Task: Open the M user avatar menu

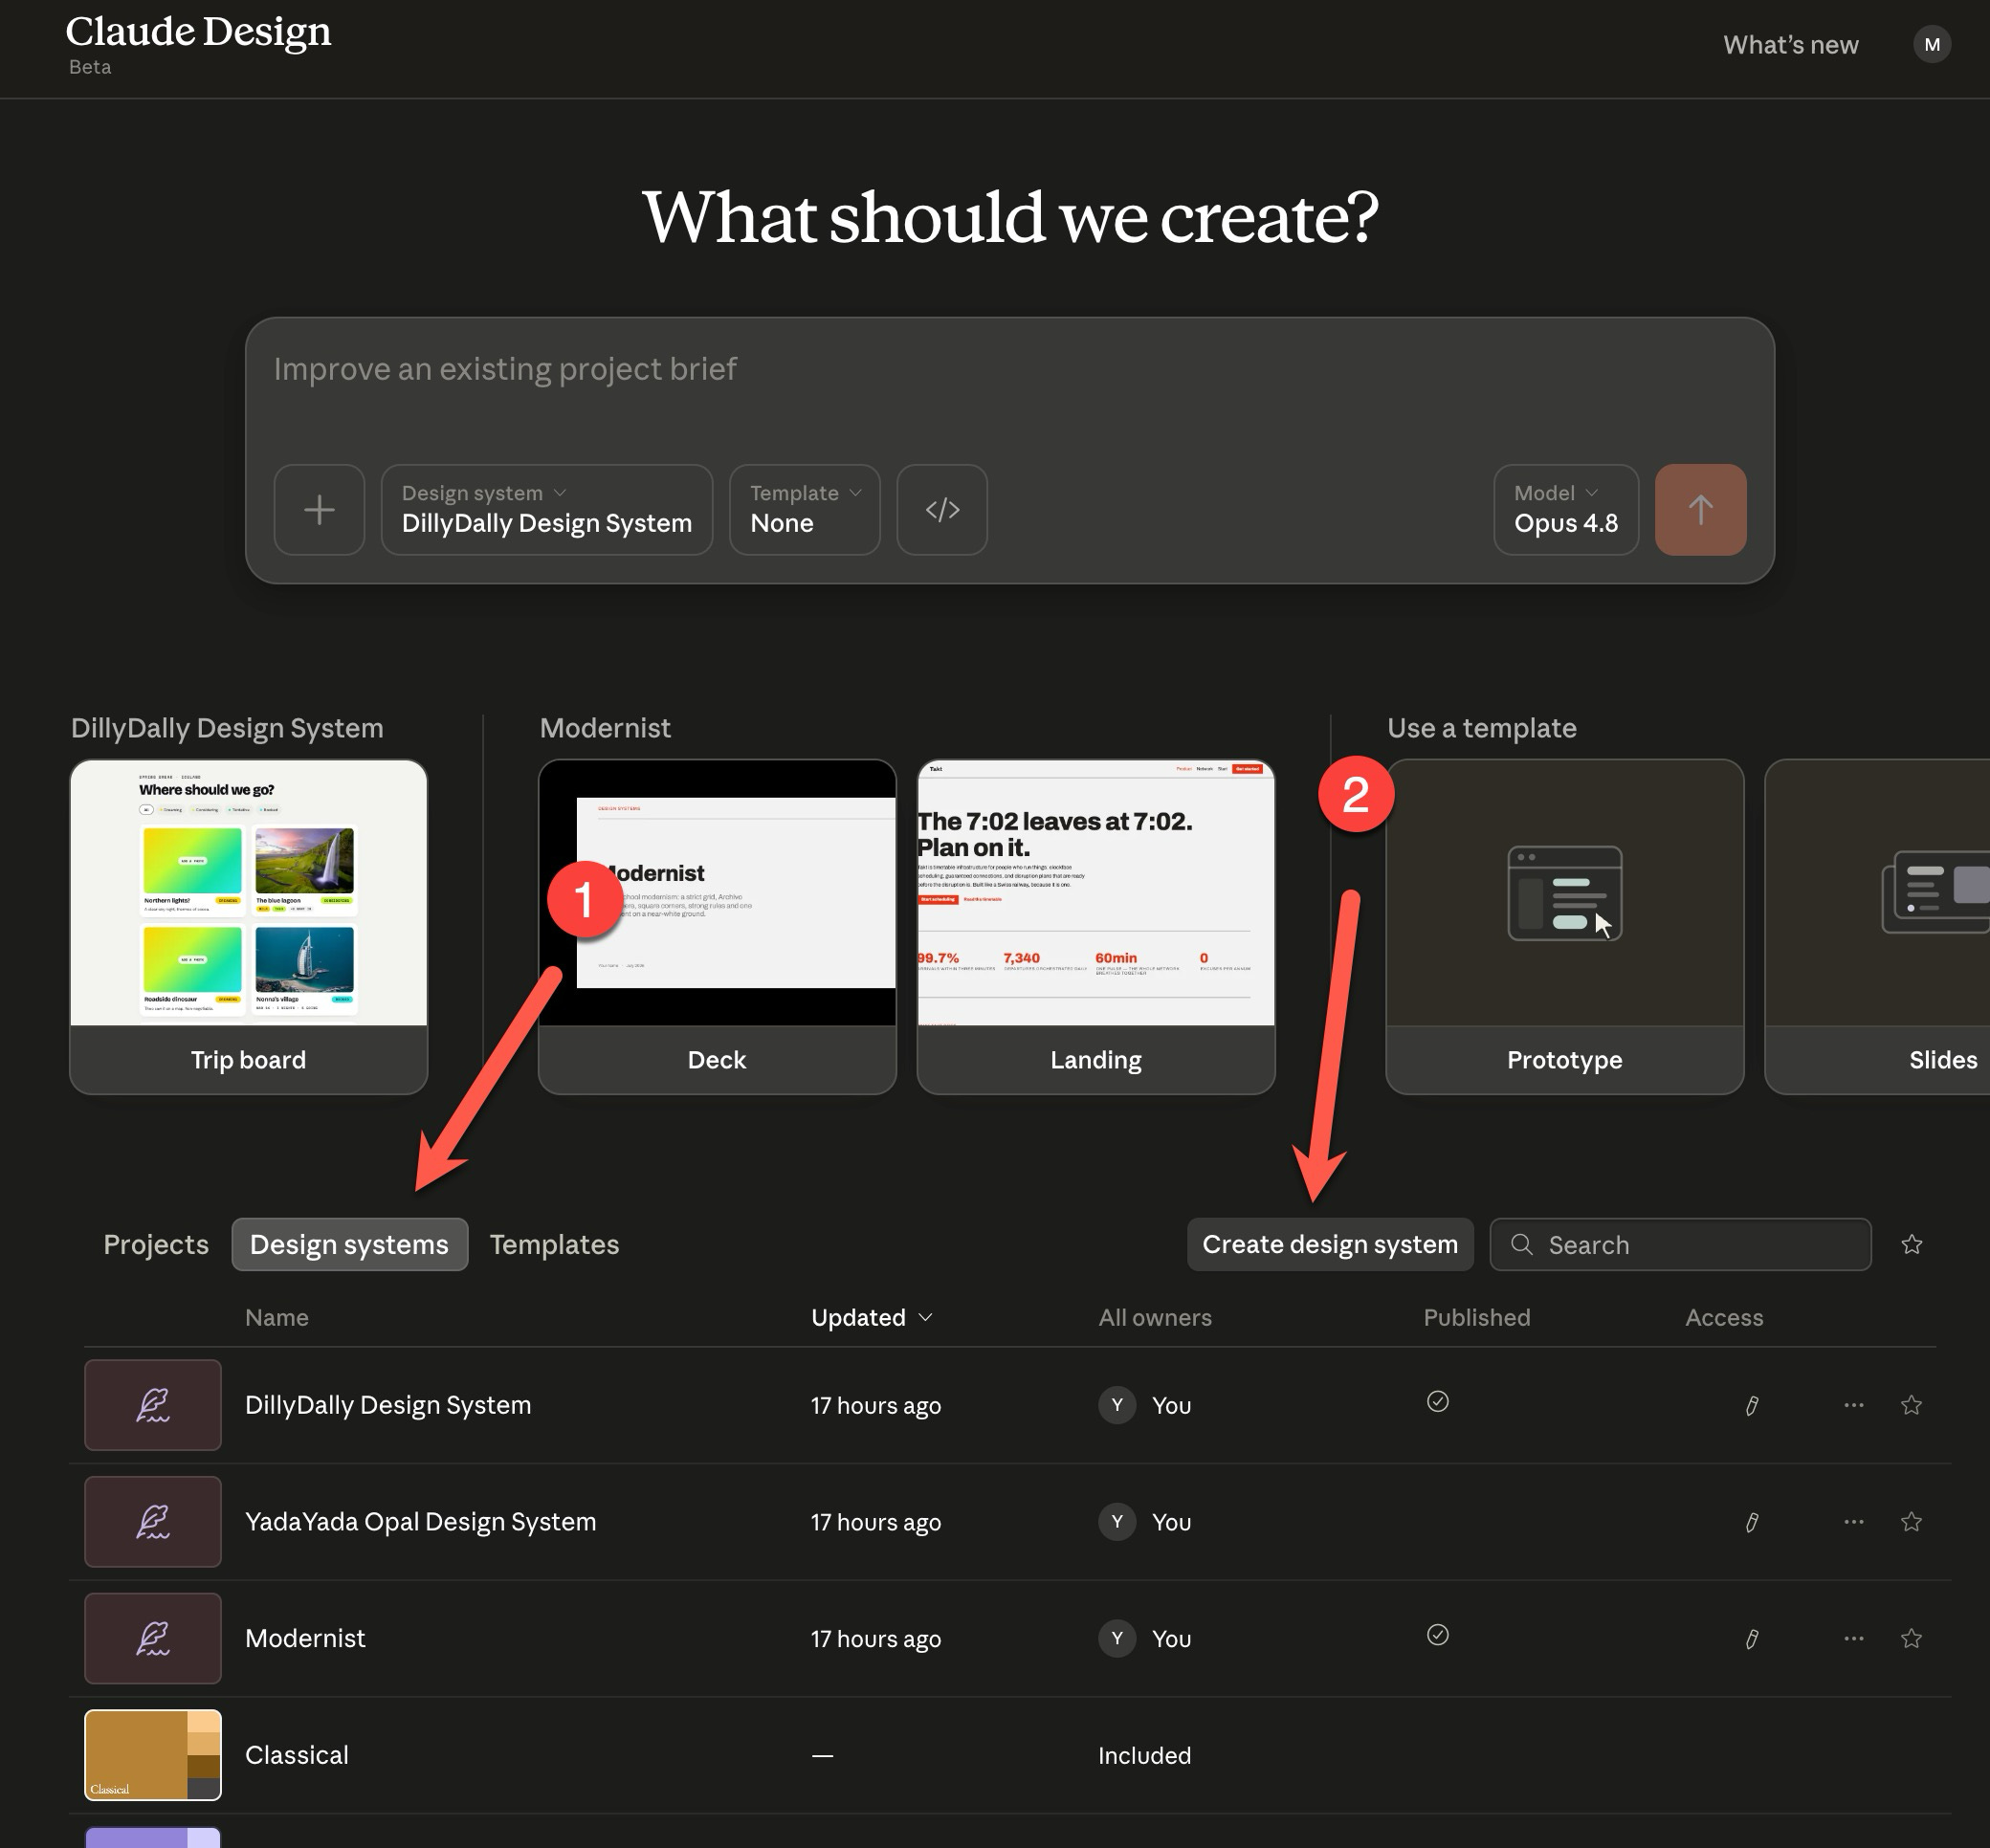Action: [1932, 45]
